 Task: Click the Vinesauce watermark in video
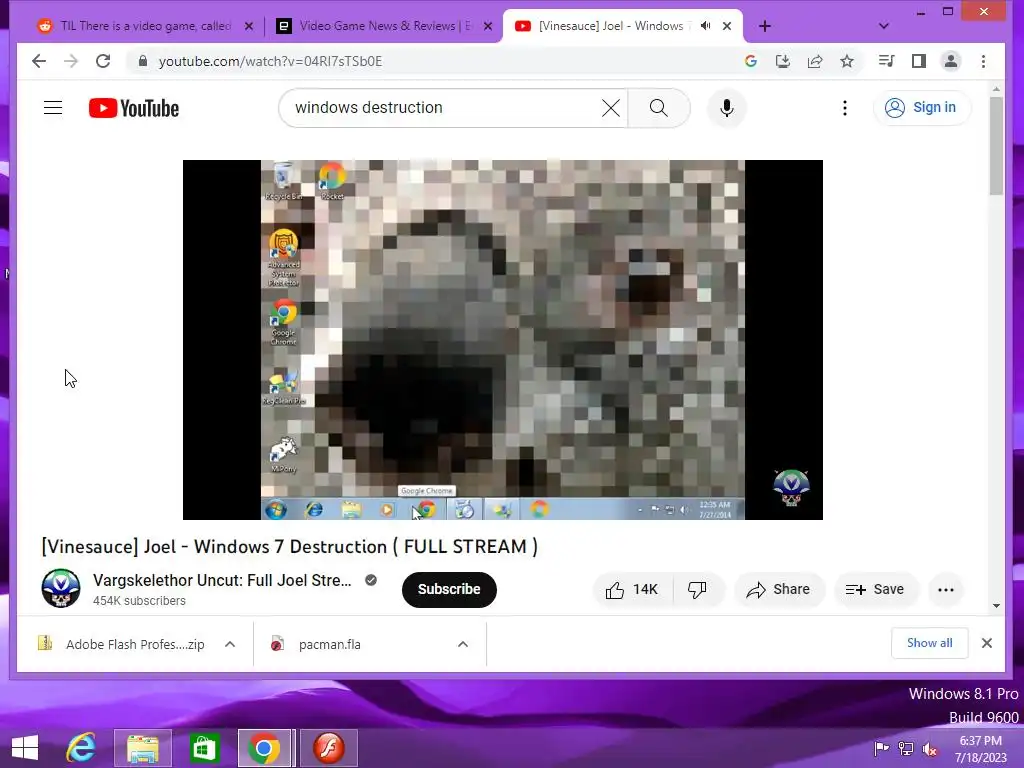[792, 488]
